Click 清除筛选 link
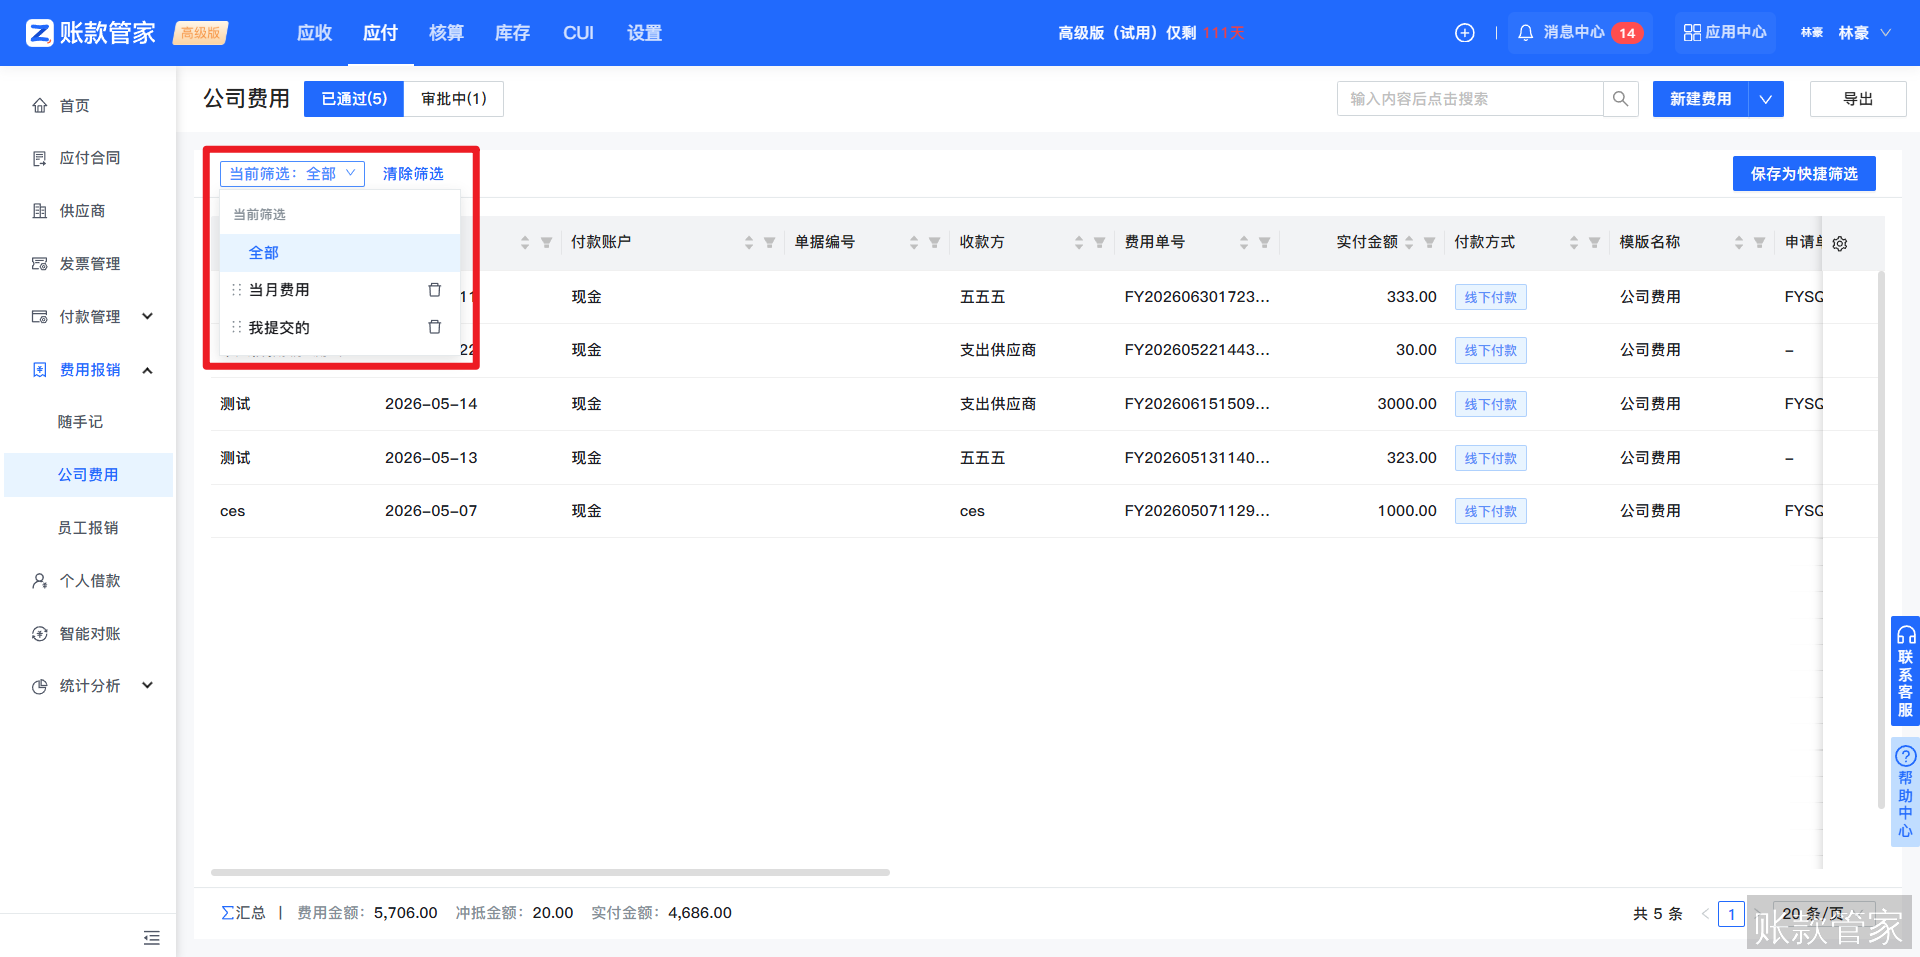Image resolution: width=1920 pixels, height=957 pixels. (413, 174)
